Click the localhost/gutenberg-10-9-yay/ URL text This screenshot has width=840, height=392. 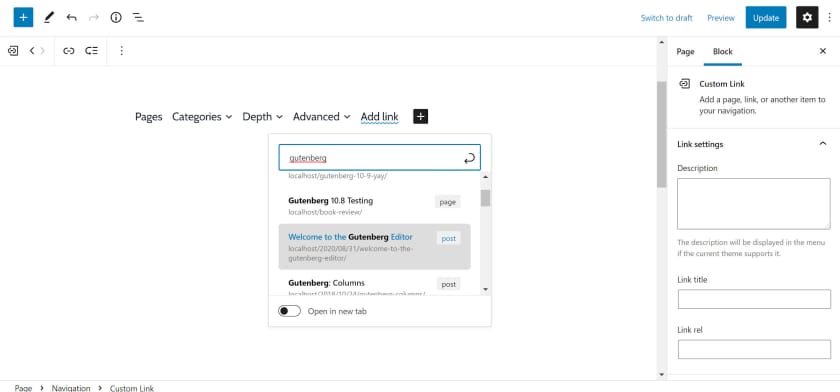point(338,175)
